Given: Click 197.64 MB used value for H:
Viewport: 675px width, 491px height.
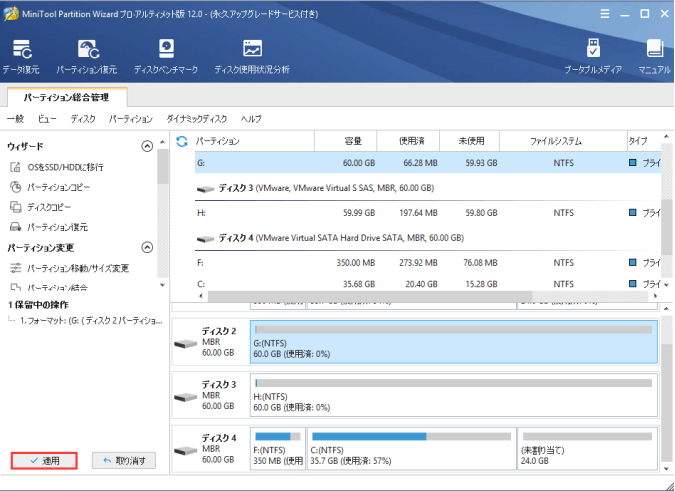Looking at the screenshot, I should [x=418, y=213].
